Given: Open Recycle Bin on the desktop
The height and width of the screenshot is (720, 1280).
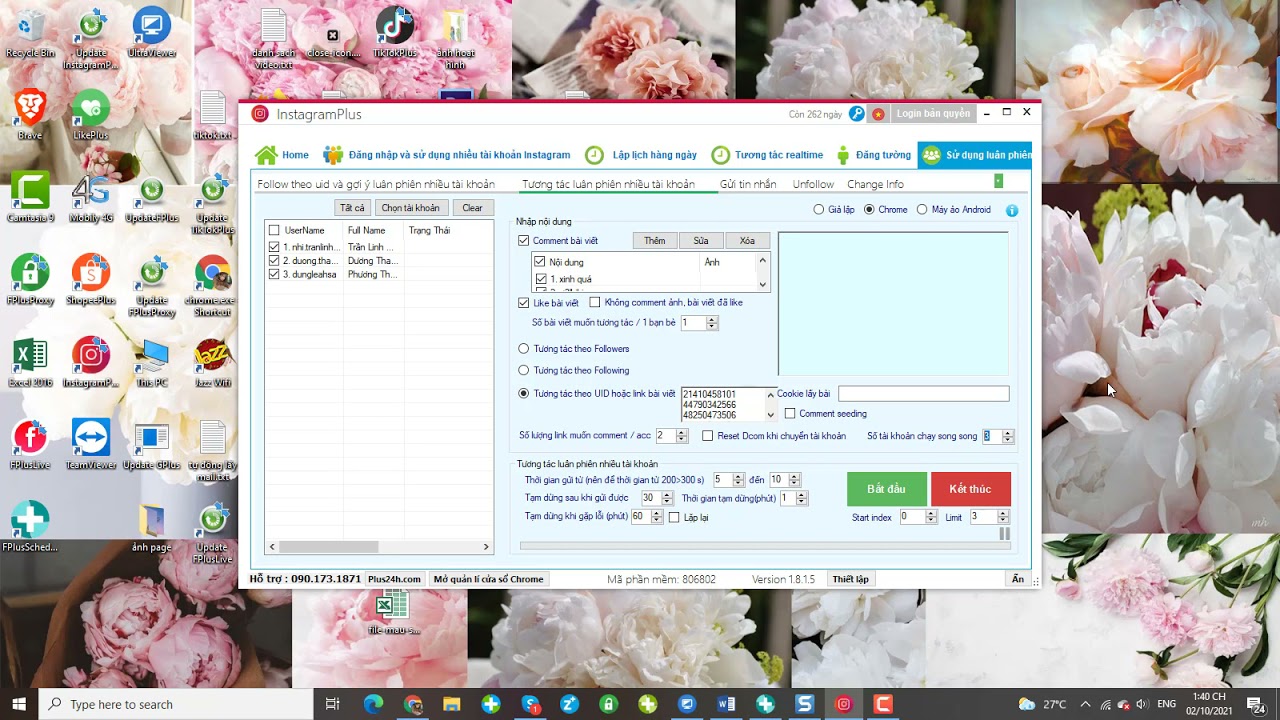Looking at the screenshot, I should click(x=30, y=33).
